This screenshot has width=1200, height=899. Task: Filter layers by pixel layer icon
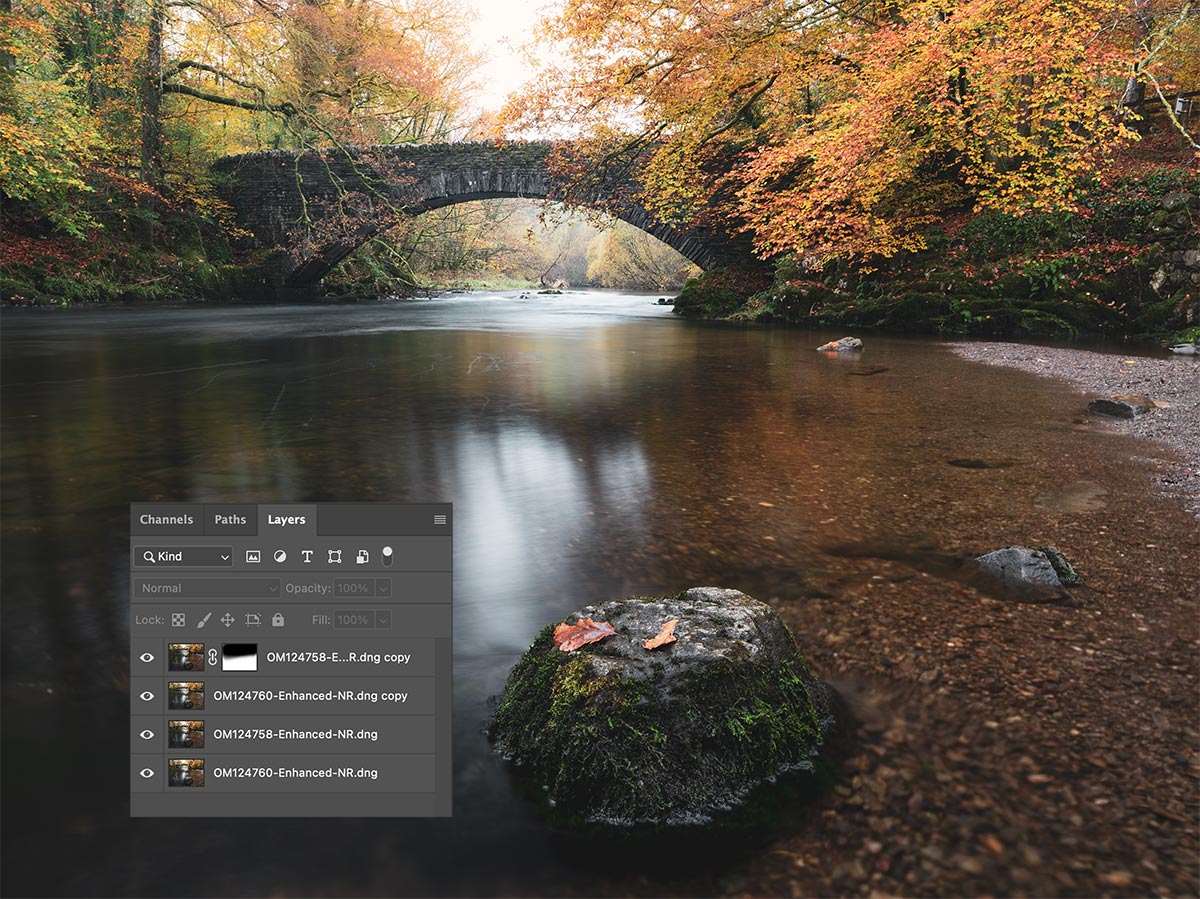tap(253, 557)
